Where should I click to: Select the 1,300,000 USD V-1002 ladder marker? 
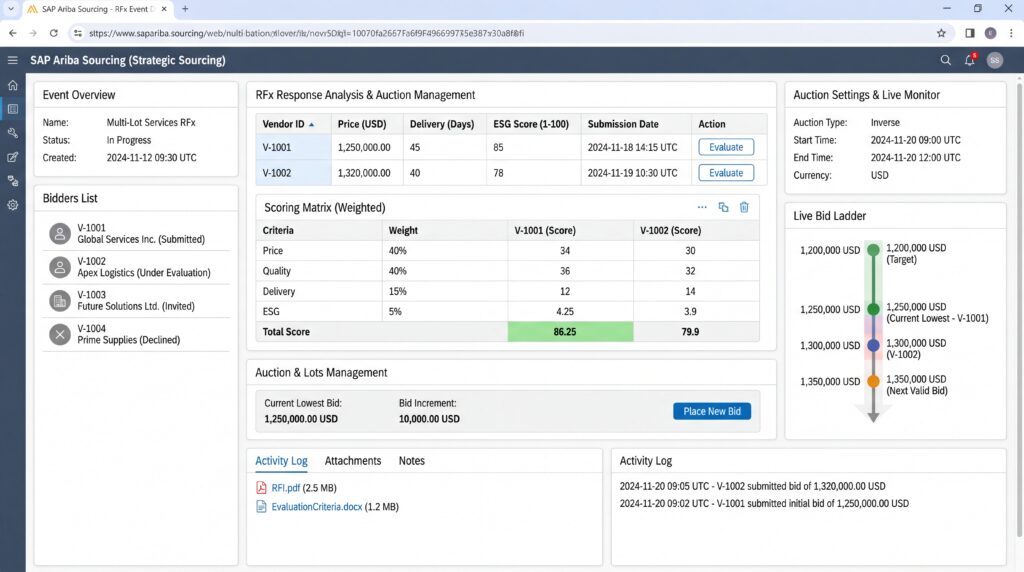(873, 345)
